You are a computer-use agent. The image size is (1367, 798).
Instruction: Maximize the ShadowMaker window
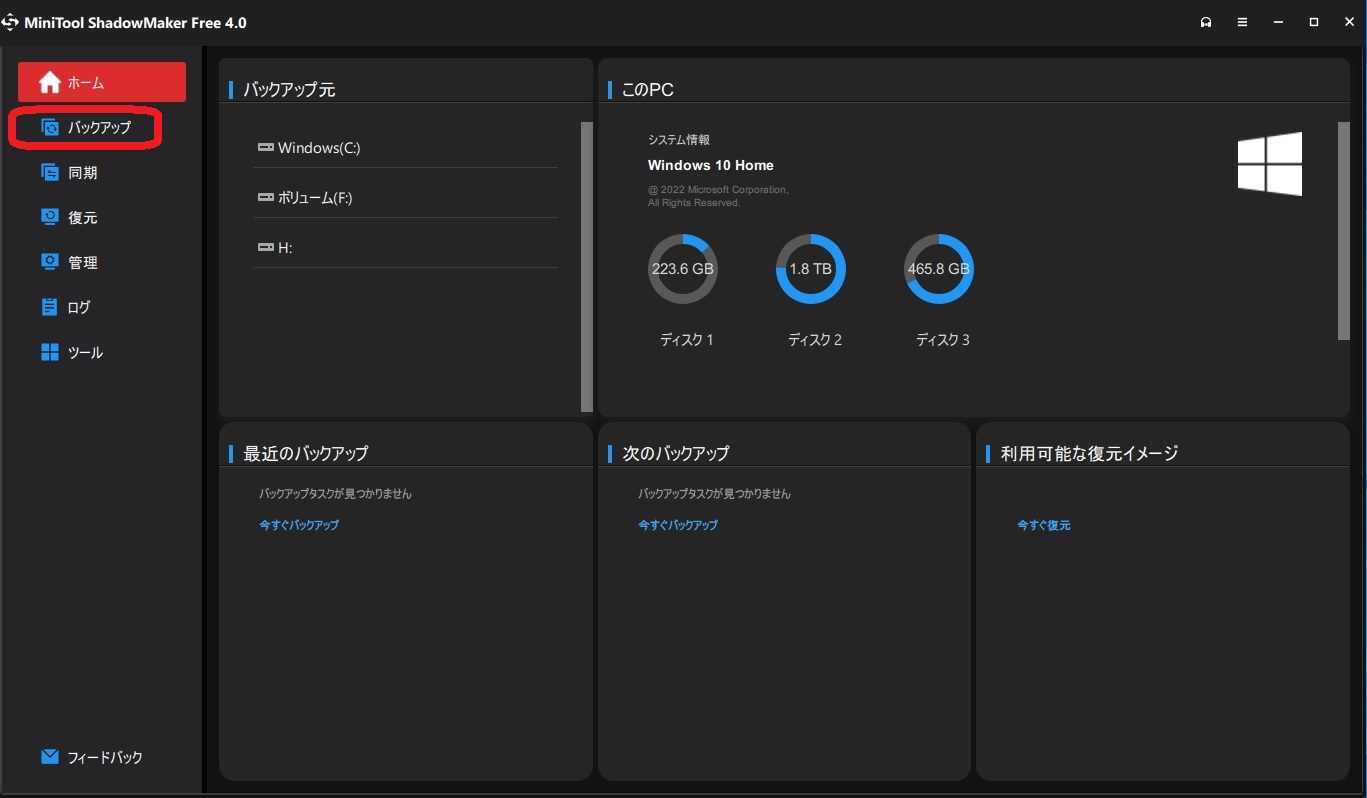1314,22
